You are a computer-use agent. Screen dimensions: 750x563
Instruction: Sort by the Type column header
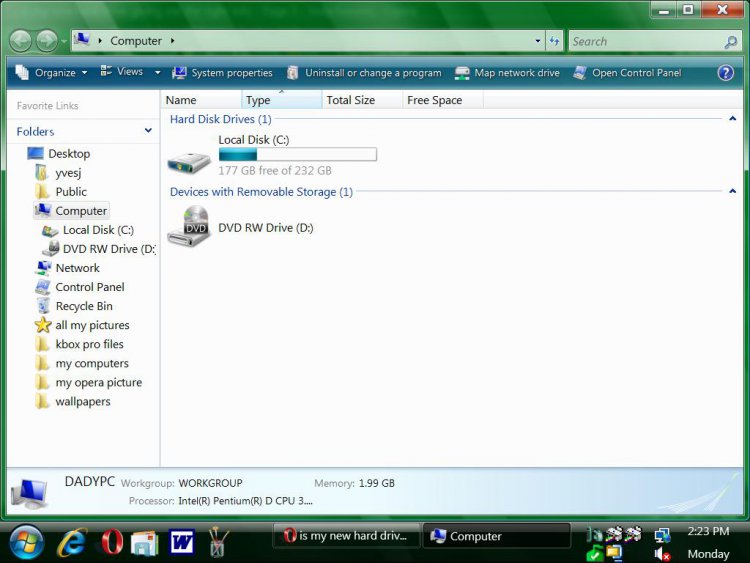click(x=282, y=100)
